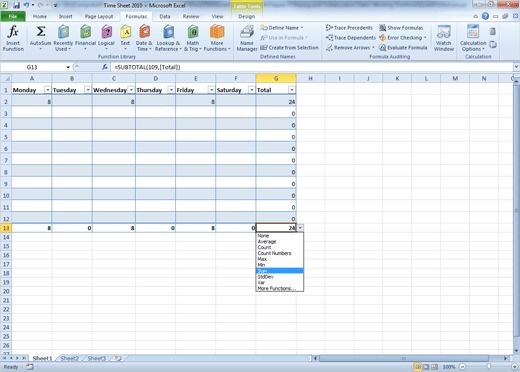Open the Watch Window
The width and height of the screenshot is (520, 372).
pyautogui.click(x=444, y=38)
